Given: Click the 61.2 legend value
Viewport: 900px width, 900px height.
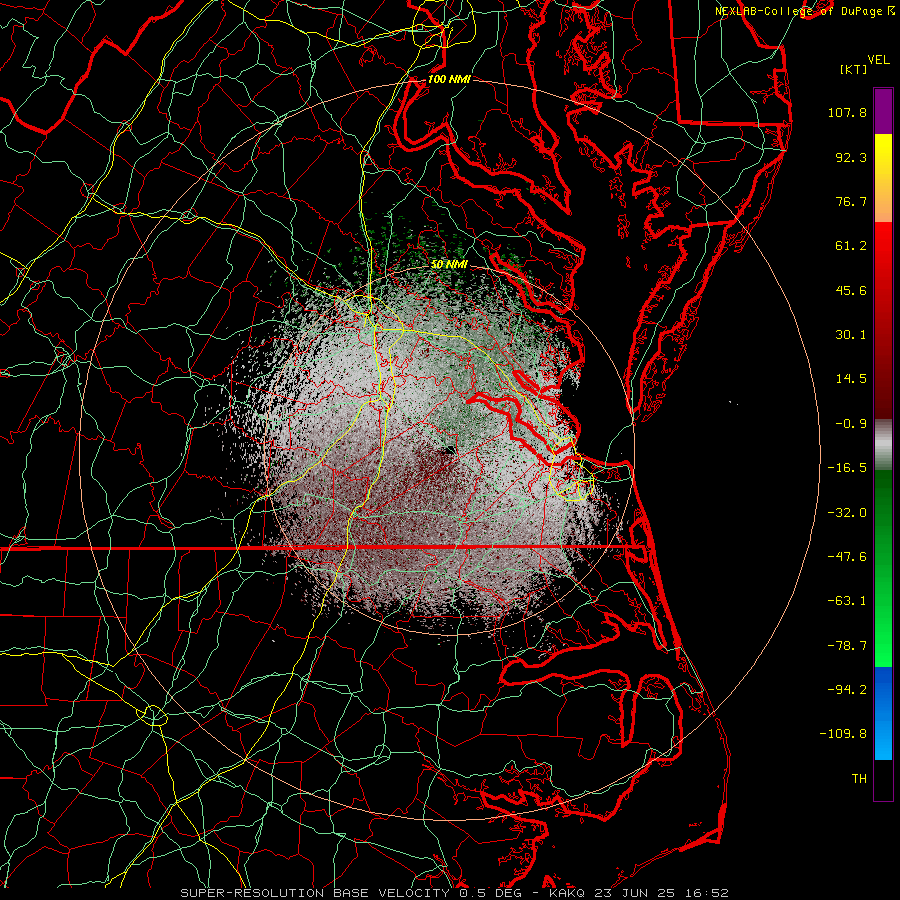Looking at the screenshot, I should [x=851, y=246].
